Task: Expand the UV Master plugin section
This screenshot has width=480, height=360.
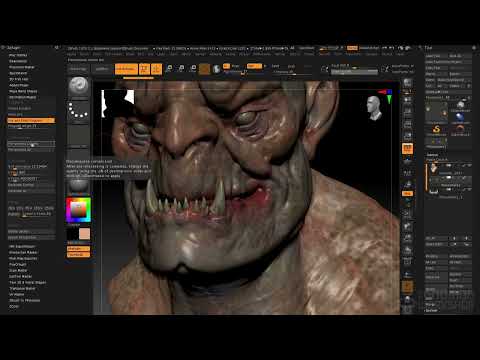Action: pos(17,294)
